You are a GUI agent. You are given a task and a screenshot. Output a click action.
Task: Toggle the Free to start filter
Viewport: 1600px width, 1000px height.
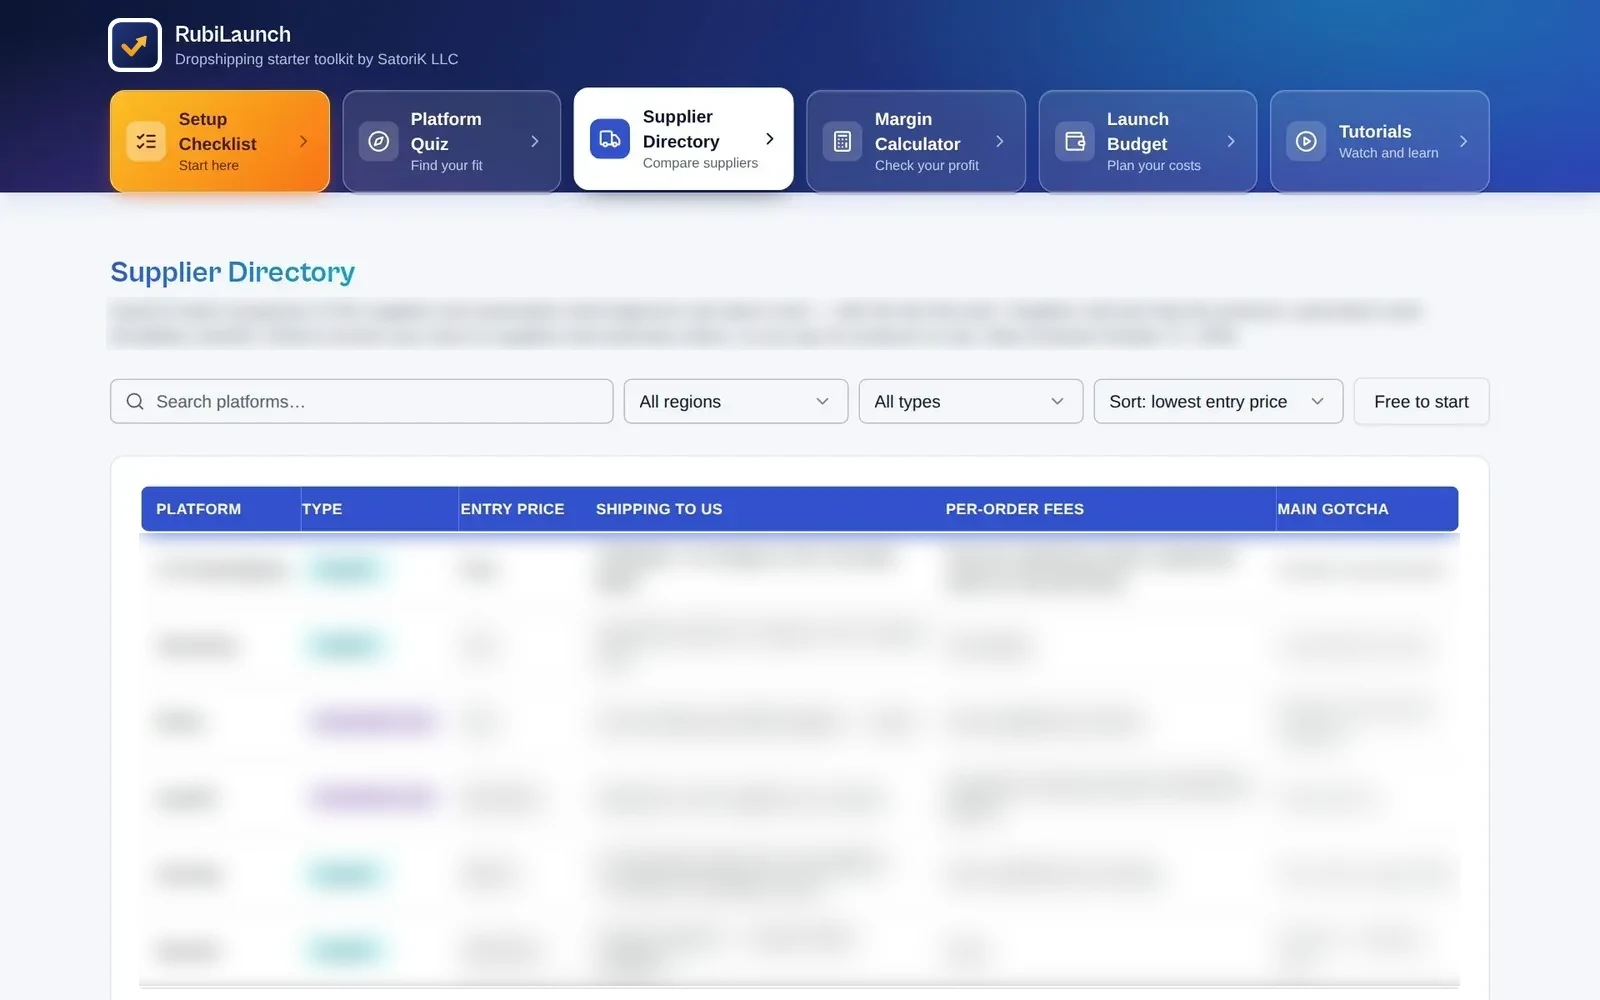click(1421, 401)
